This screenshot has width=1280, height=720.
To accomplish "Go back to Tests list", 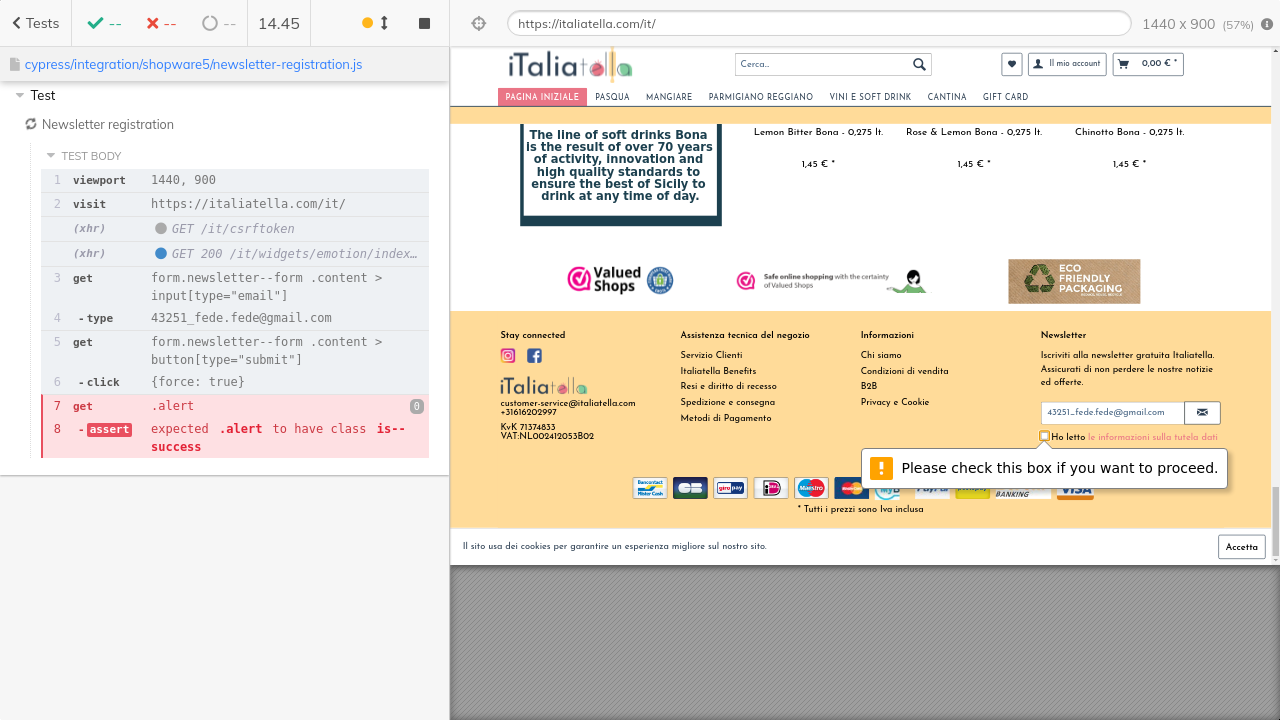I will point(35,23).
